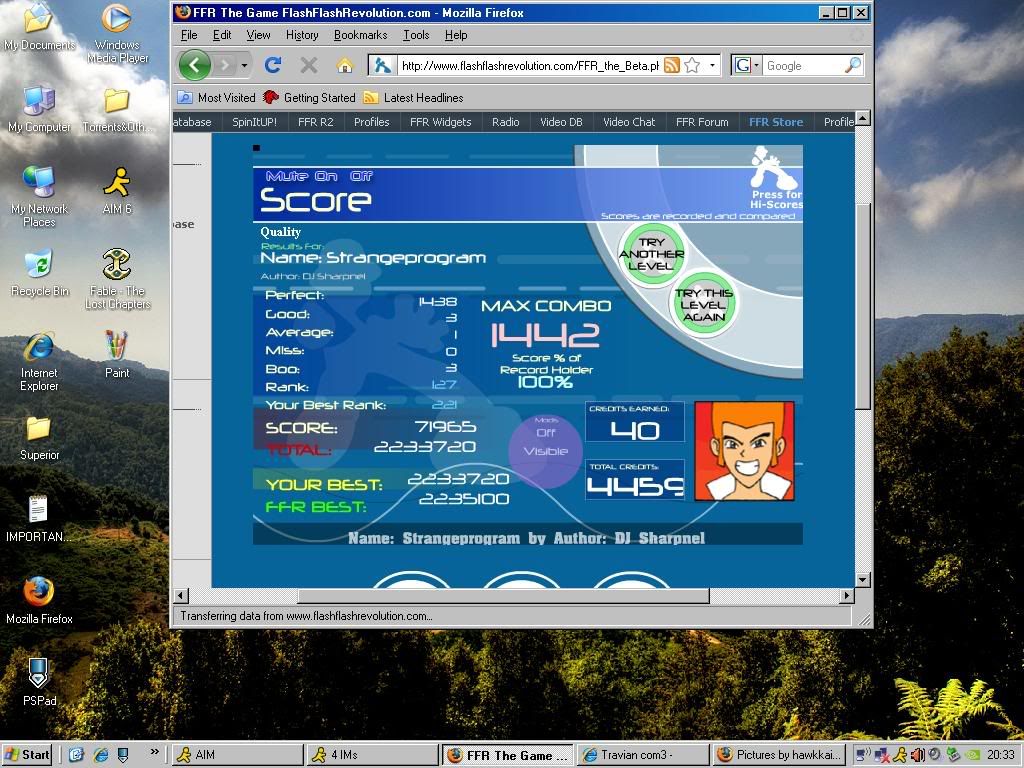Click the RSS feed icon in address bar
This screenshot has height=768, width=1024.
672,66
